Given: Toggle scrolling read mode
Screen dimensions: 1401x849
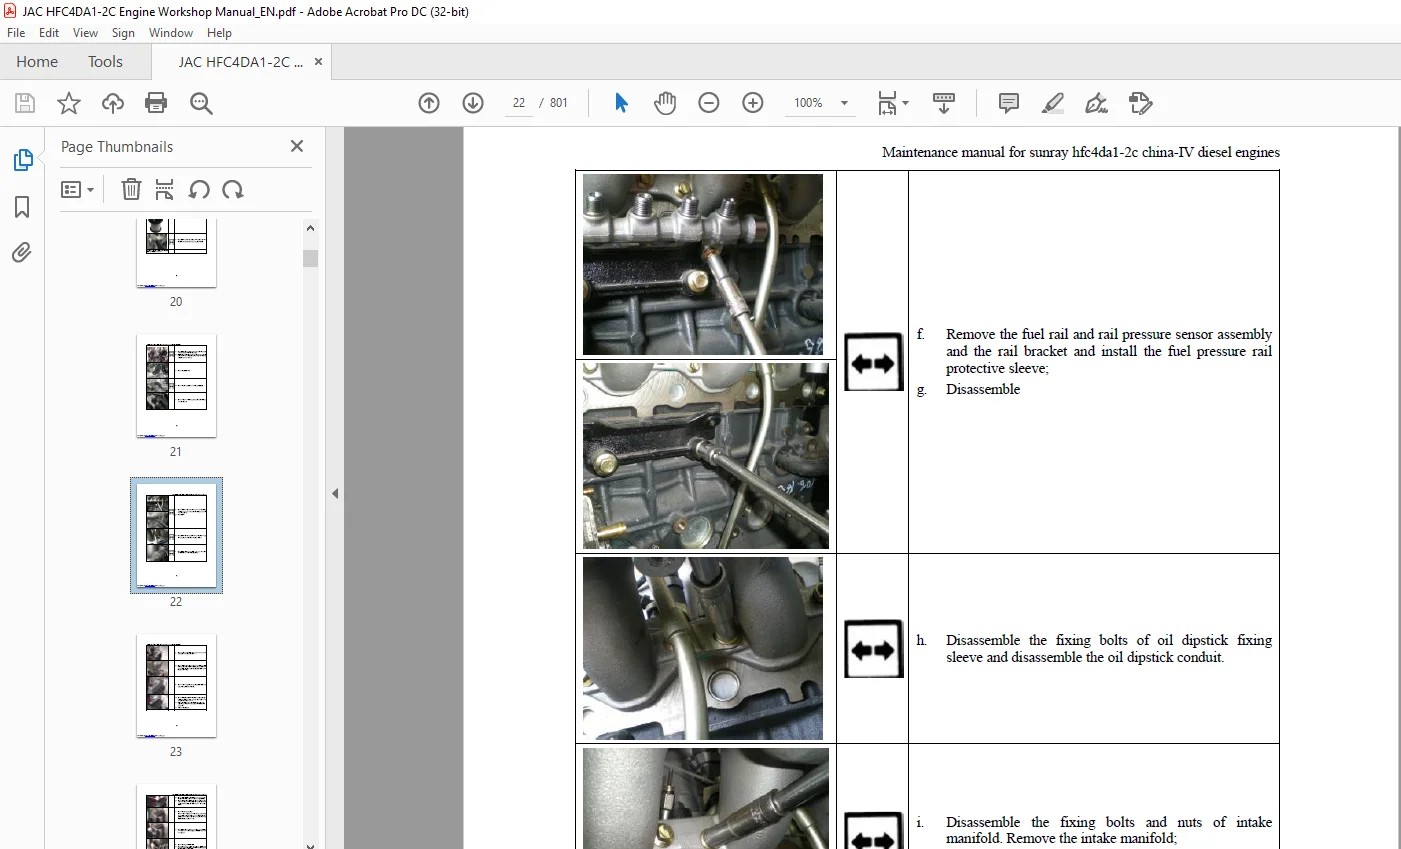Looking at the screenshot, I should coord(944,103).
